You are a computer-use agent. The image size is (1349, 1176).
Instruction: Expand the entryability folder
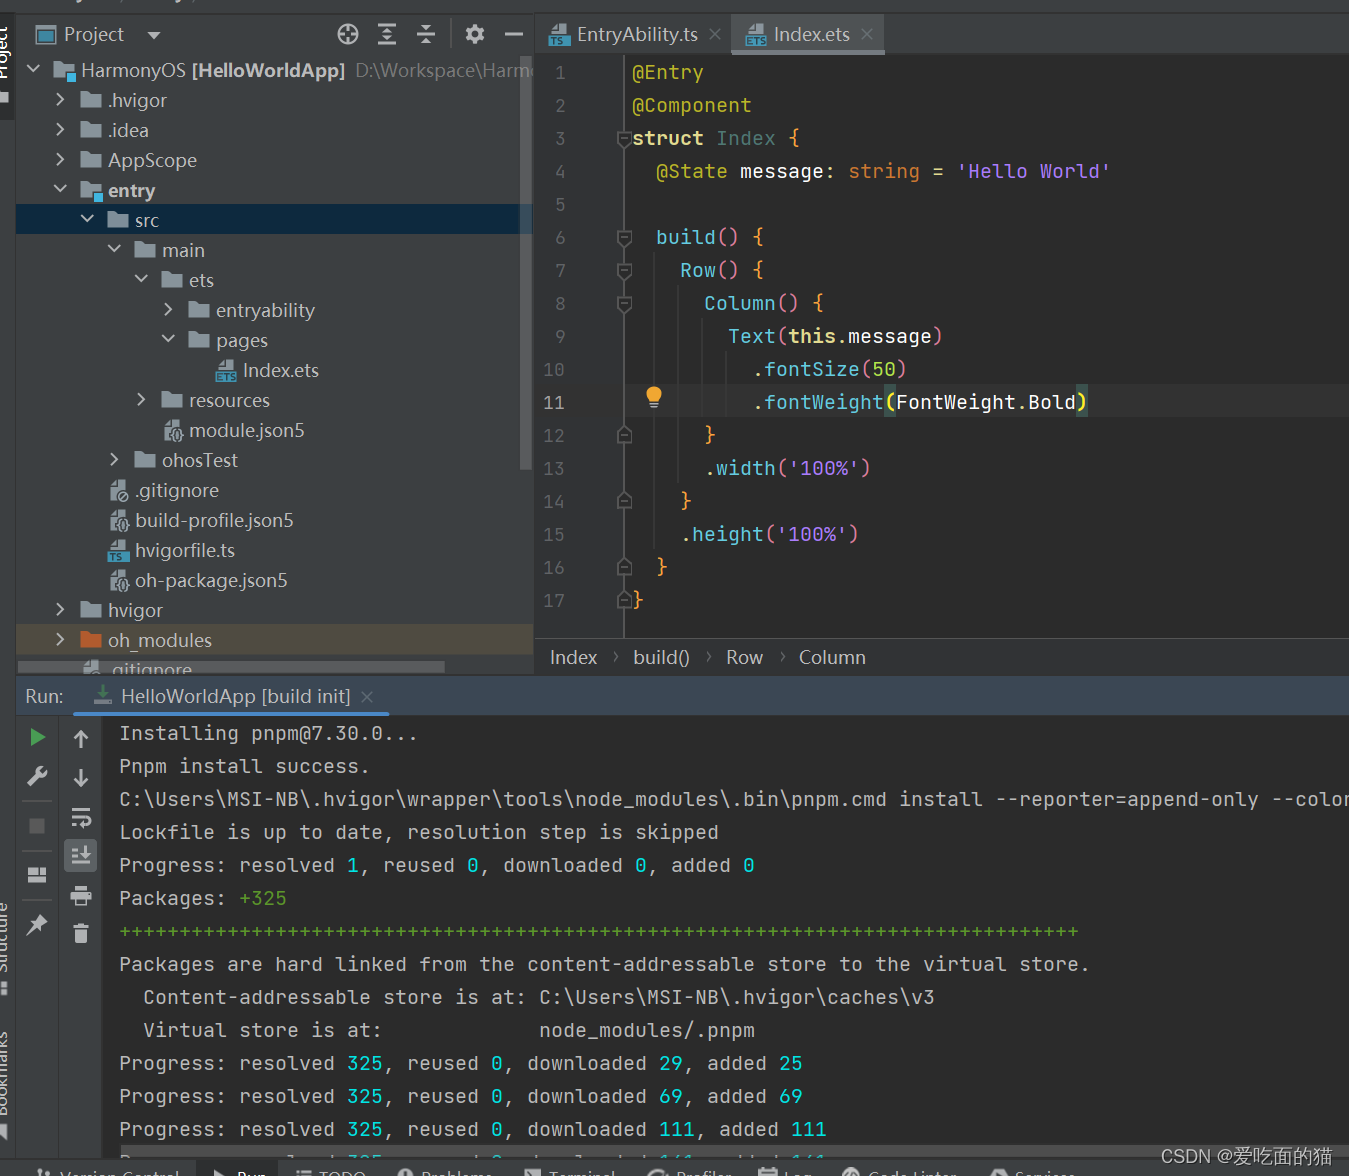[x=168, y=309]
